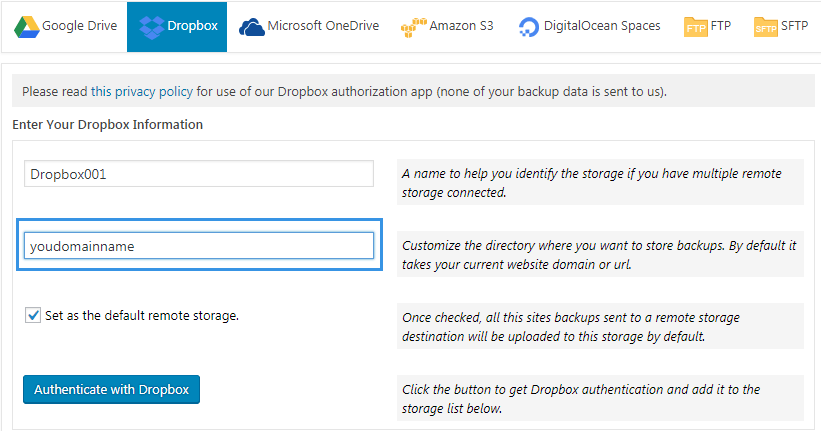Select the active Dropbox tab label
The image size is (821, 431).
click(x=192, y=26)
